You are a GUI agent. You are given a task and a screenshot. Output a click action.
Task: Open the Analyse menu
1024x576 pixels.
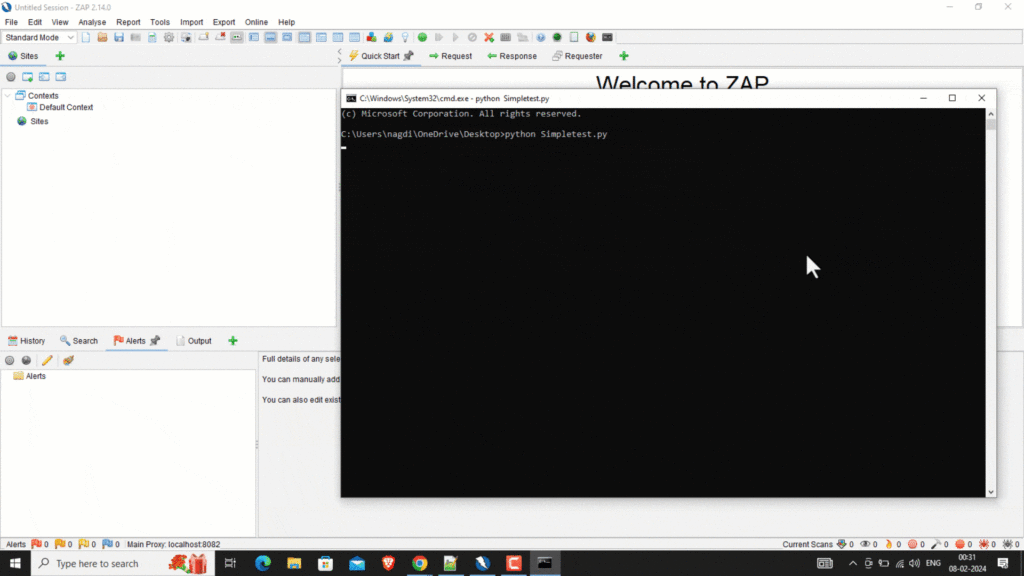click(x=92, y=22)
